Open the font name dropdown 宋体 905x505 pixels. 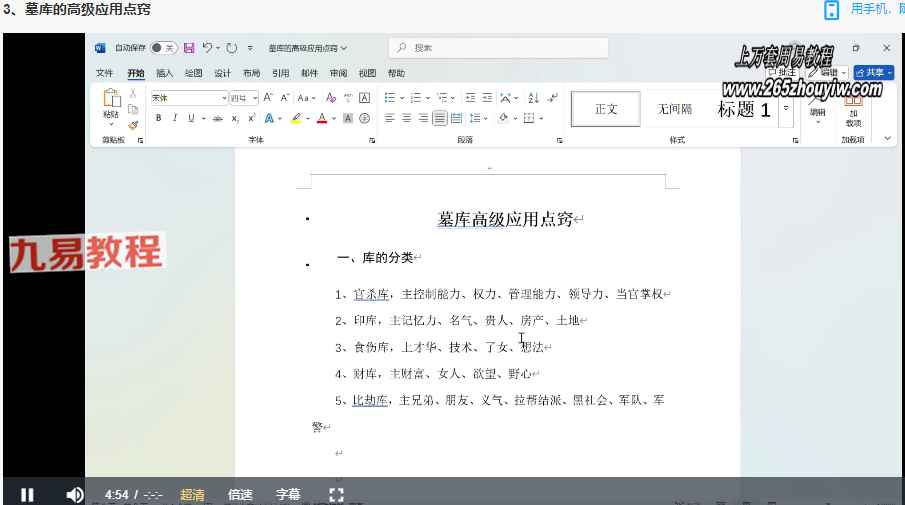[188, 98]
